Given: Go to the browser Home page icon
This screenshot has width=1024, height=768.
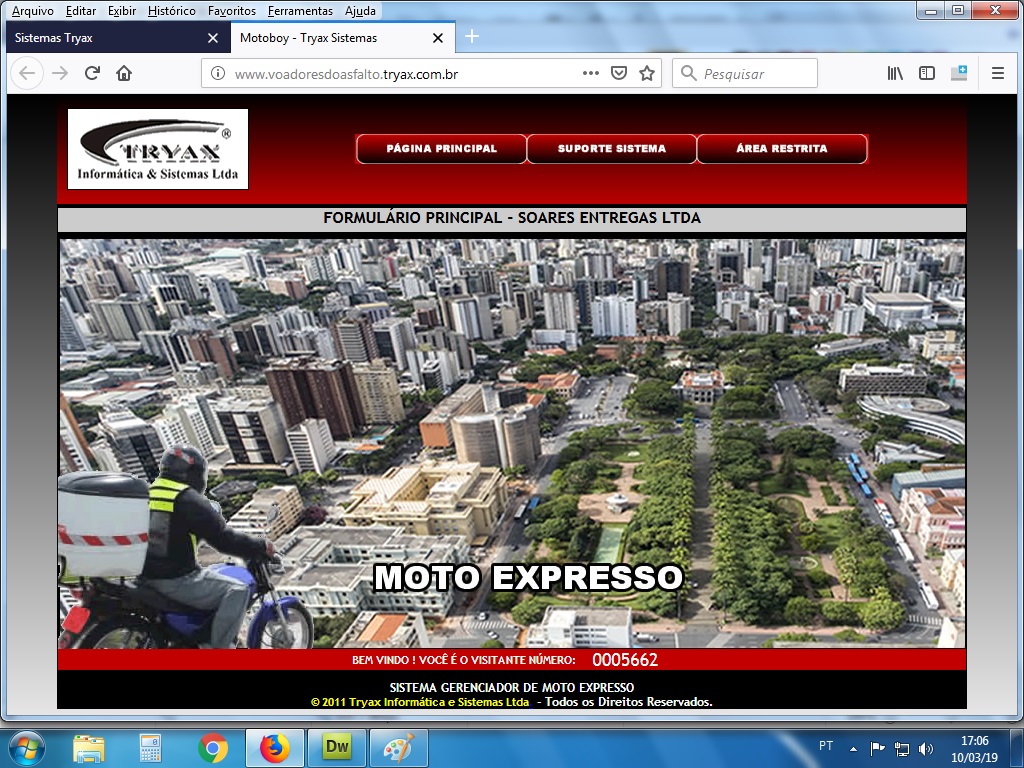Looking at the screenshot, I should 124,73.
